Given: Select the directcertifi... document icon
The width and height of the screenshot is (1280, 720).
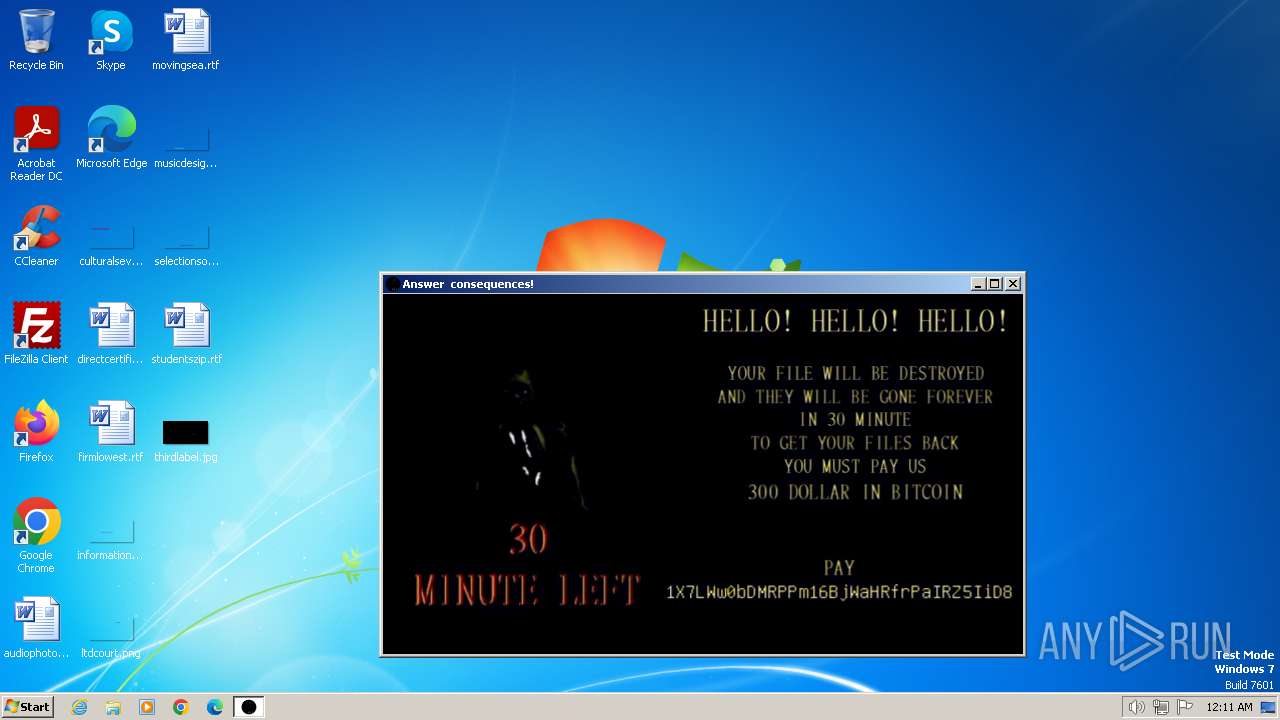Looking at the screenshot, I should pos(111,333).
